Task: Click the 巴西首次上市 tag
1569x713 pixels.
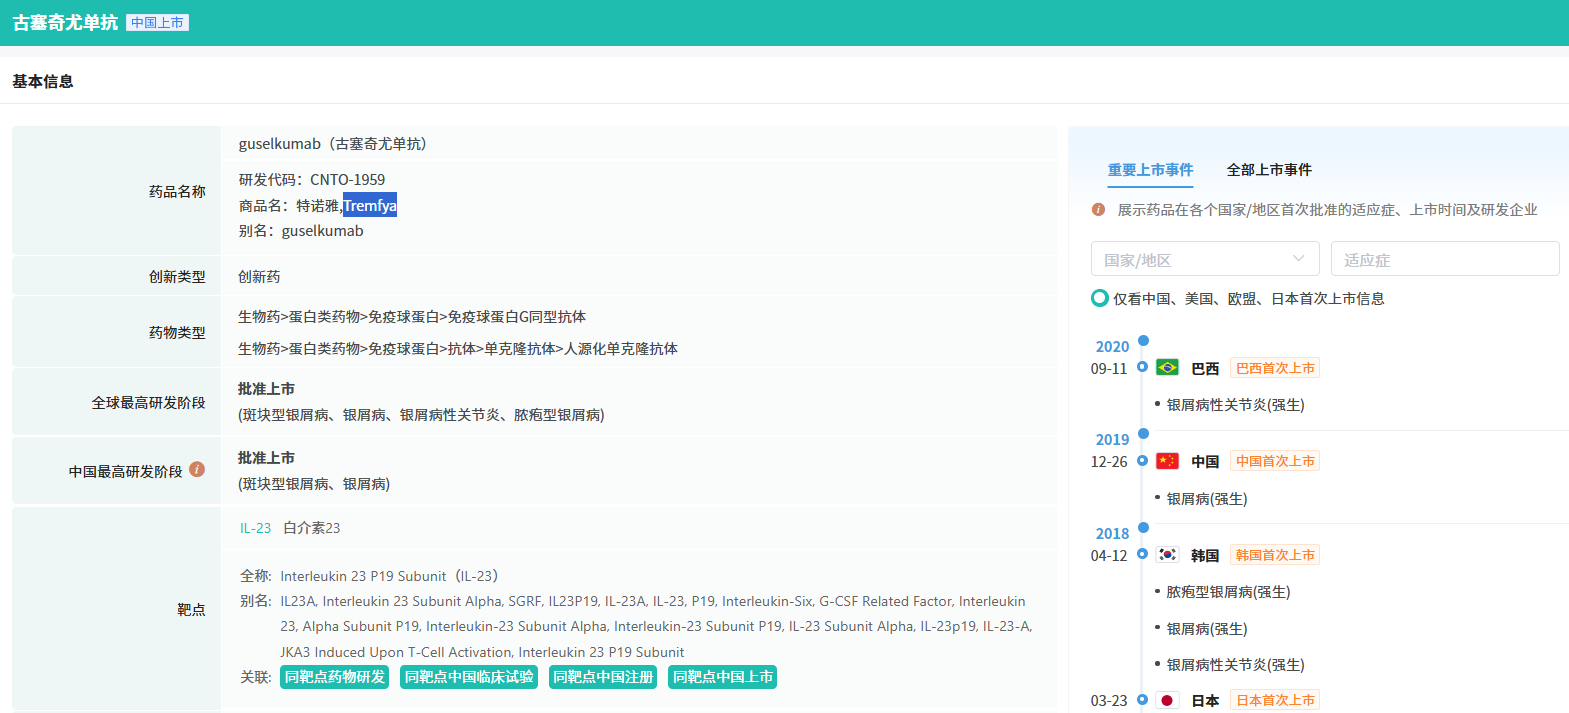Action: [x=1275, y=368]
